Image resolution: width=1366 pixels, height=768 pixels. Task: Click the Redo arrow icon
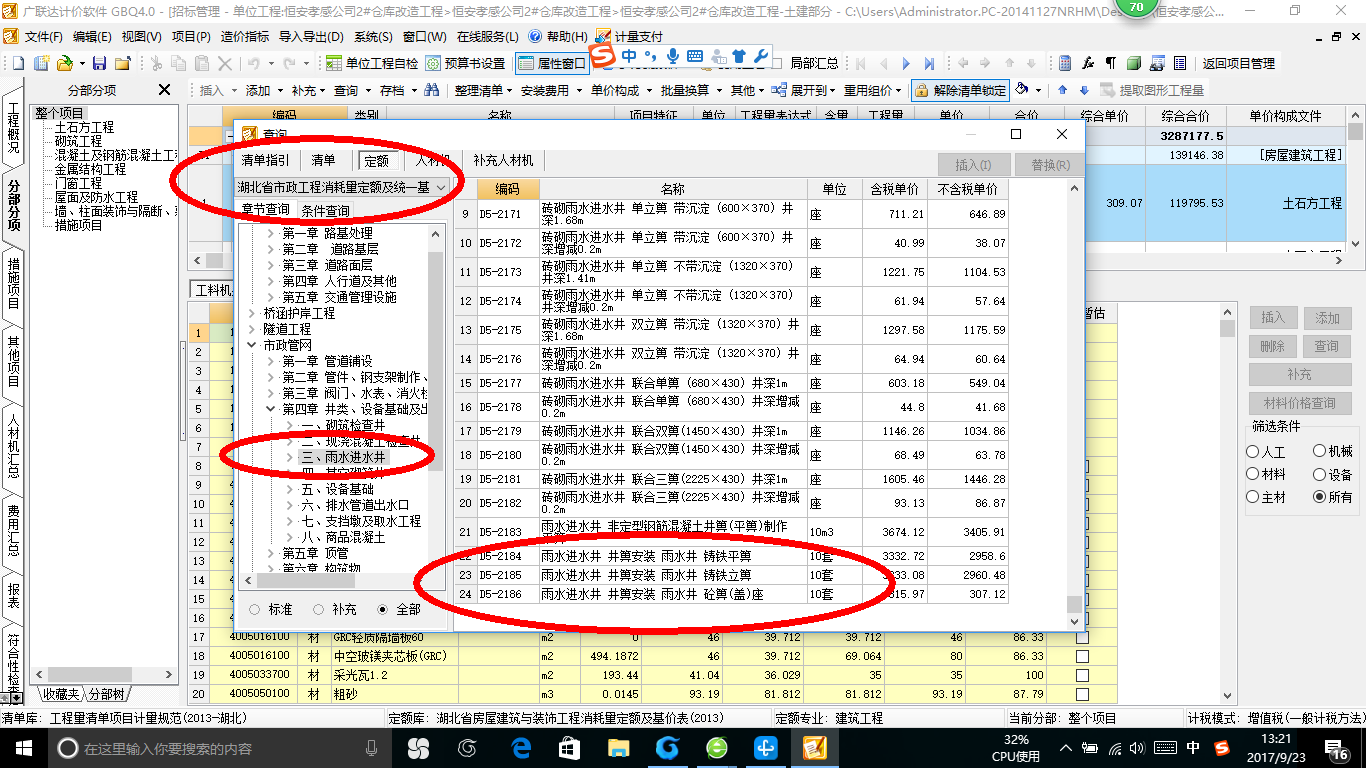[289, 63]
